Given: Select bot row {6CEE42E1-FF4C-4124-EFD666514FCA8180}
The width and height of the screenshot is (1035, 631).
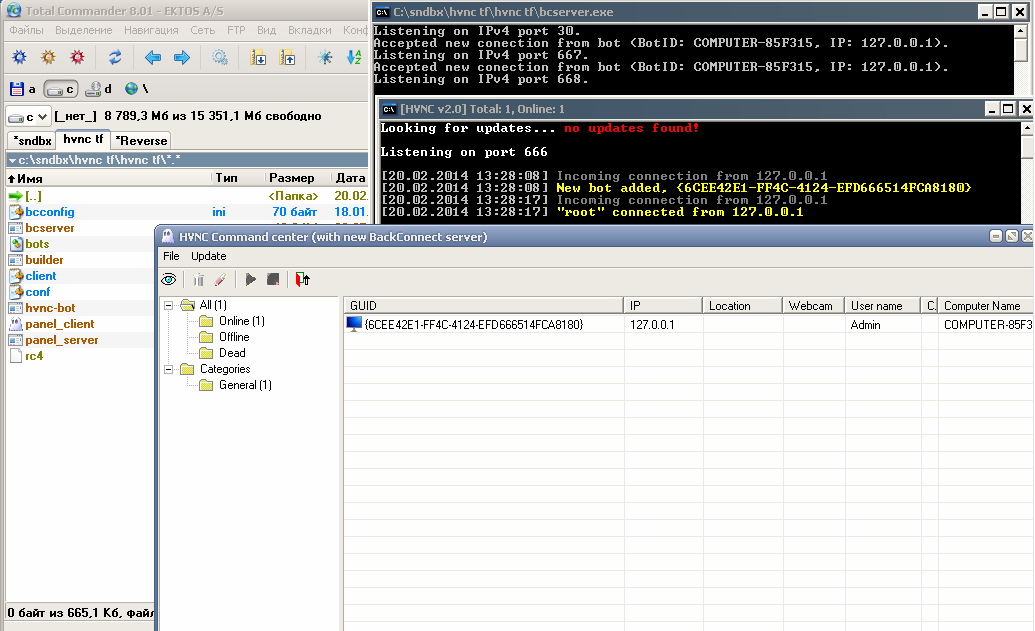Looking at the screenshot, I should click(688, 325).
